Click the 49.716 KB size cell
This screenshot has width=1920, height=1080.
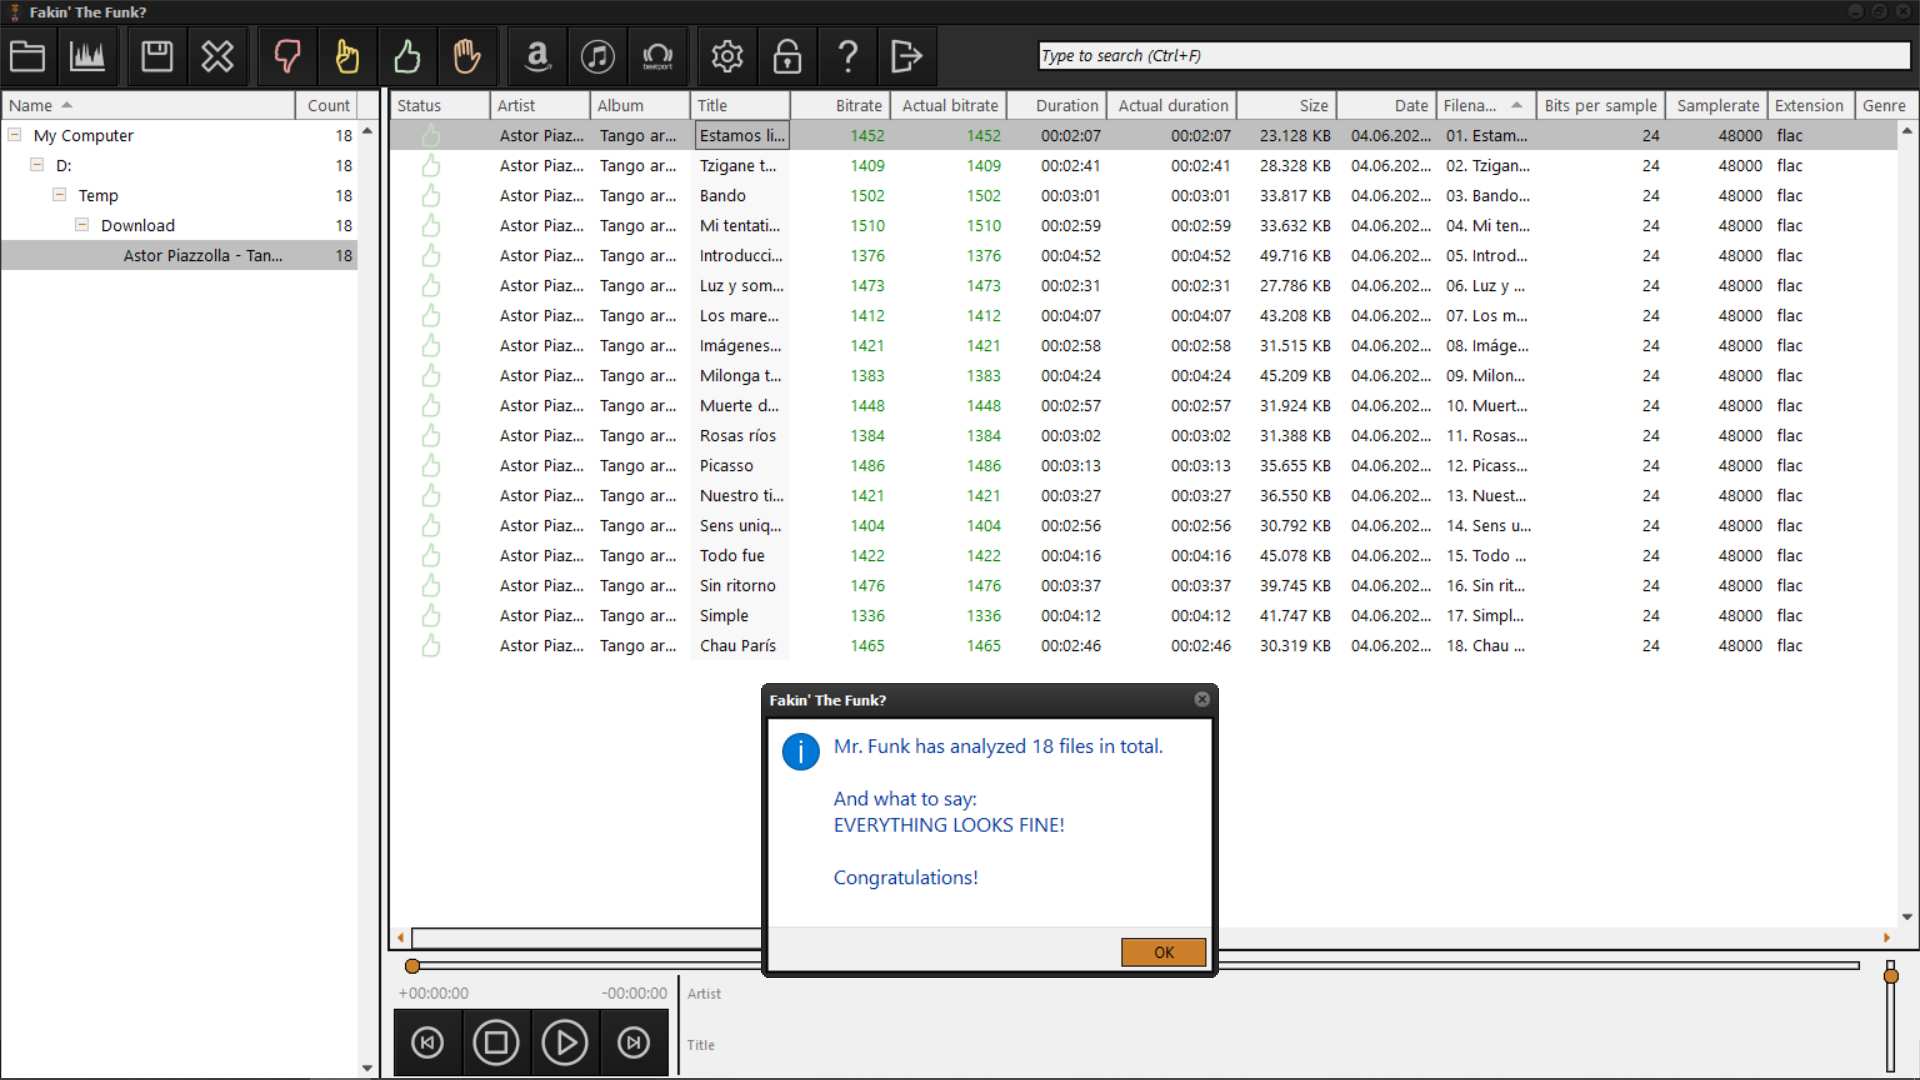click(x=1294, y=255)
